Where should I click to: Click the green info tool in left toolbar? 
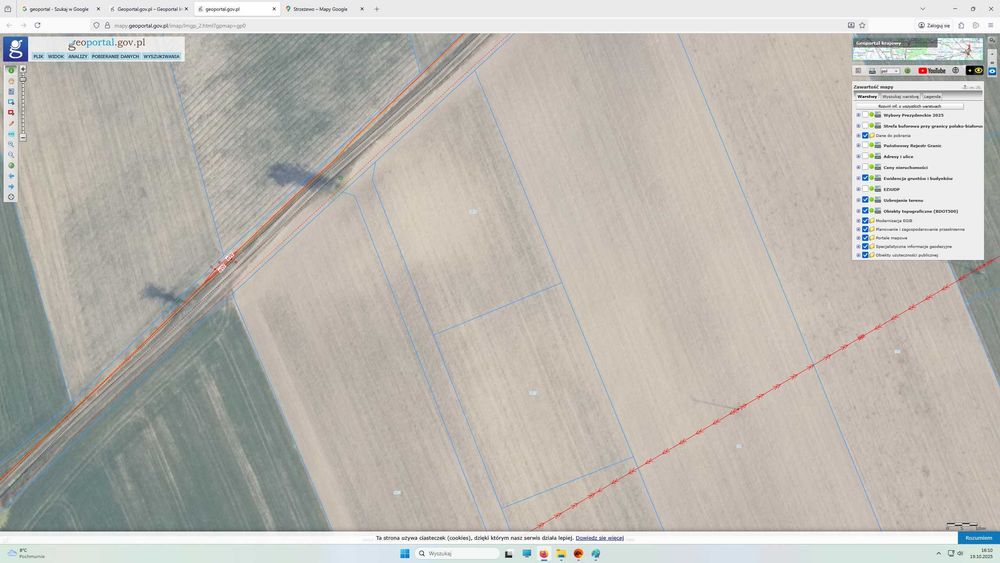tap(11, 70)
